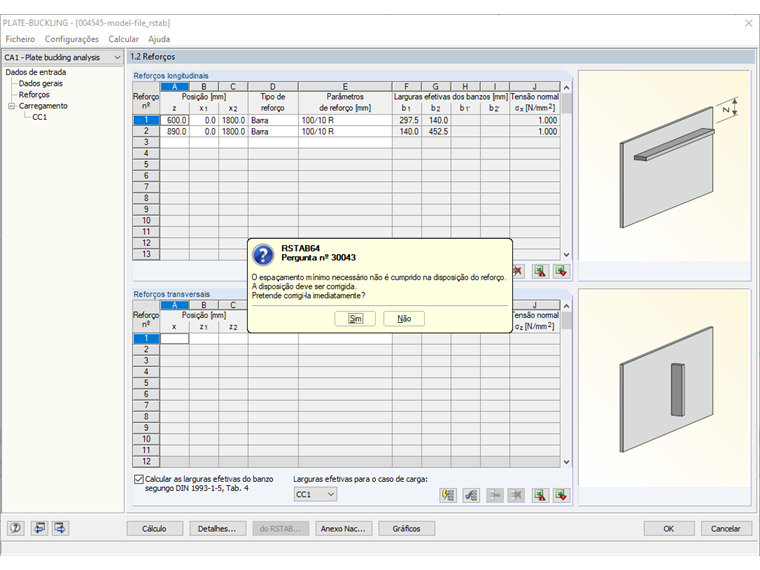Select row header 3 in longitudinal table

[x=146, y=142]
